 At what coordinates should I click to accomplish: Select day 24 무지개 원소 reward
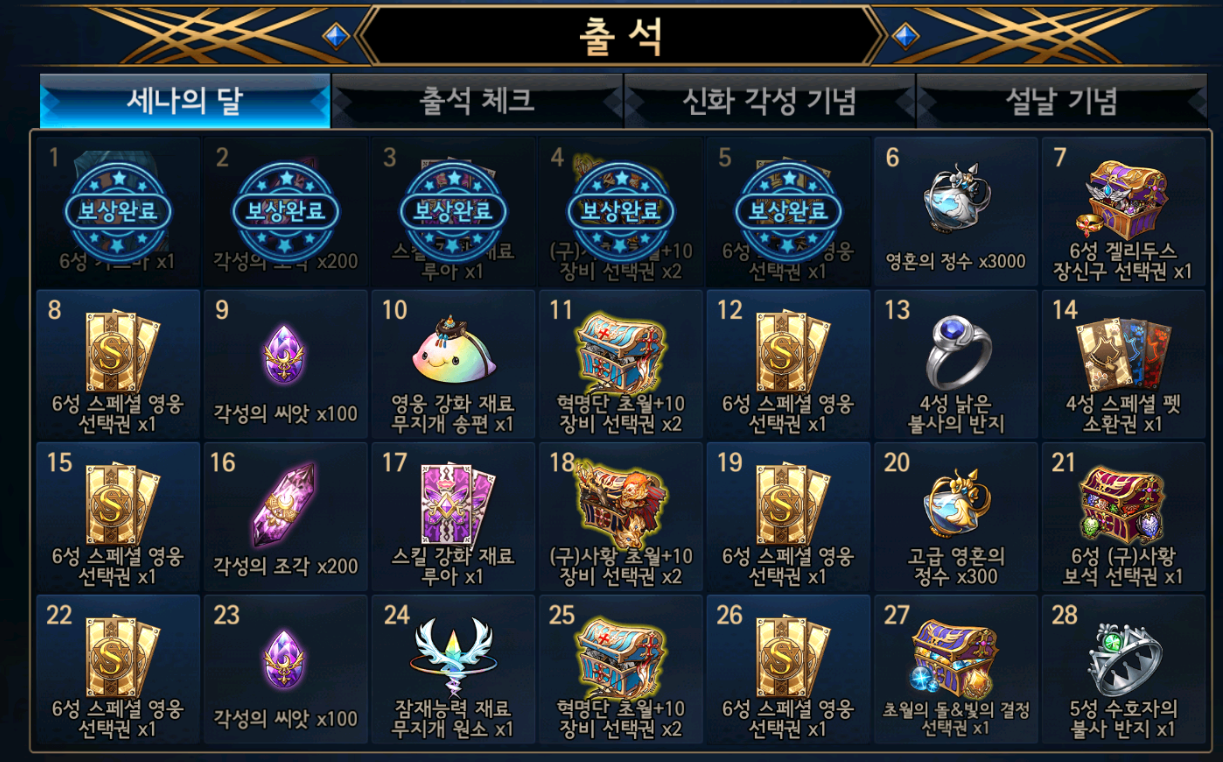(453, 670)
